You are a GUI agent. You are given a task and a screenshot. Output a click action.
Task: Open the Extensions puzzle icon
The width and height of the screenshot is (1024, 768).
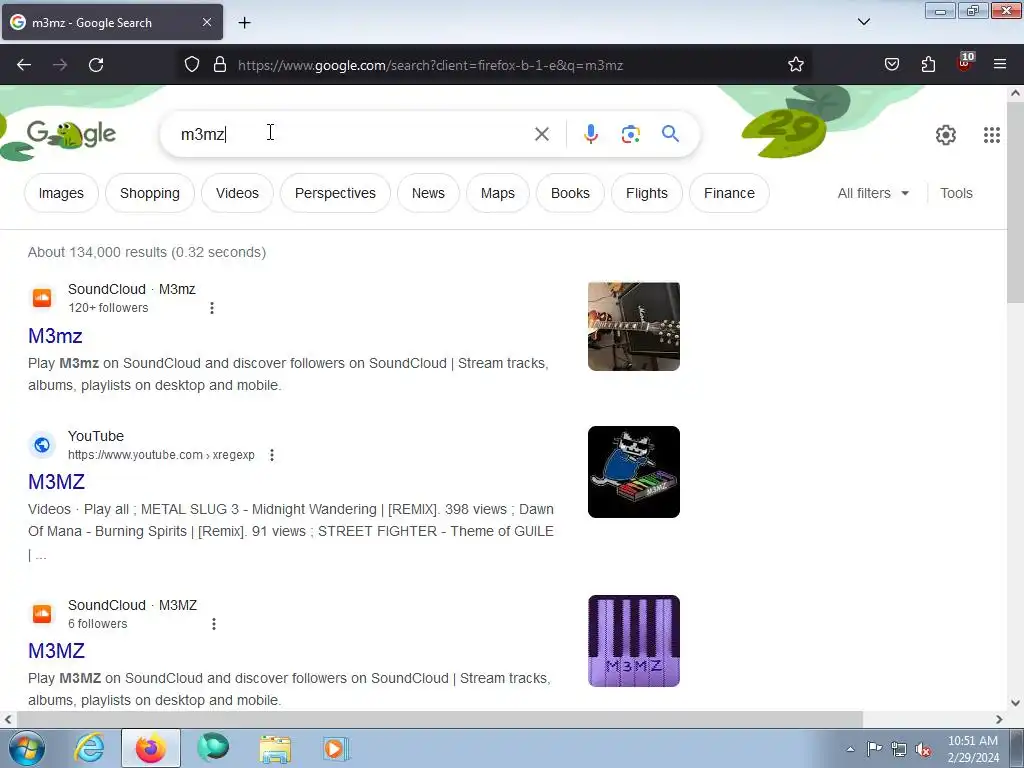pos(928,65)
